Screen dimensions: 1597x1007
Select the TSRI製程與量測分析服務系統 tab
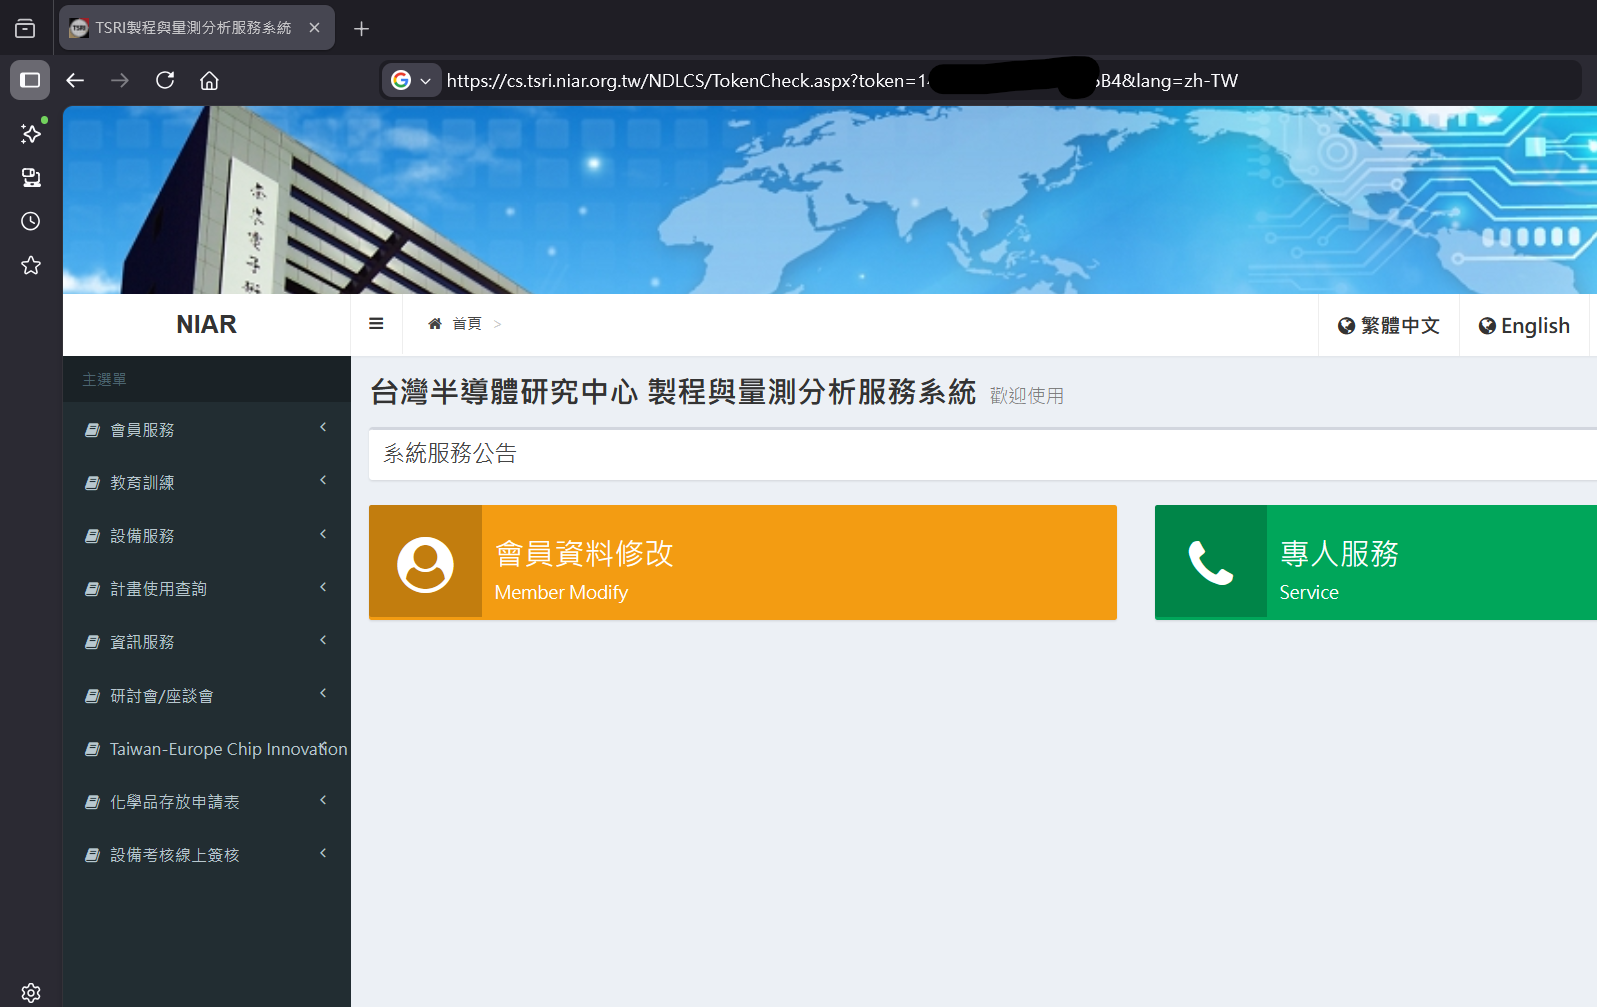pos(194,28)
